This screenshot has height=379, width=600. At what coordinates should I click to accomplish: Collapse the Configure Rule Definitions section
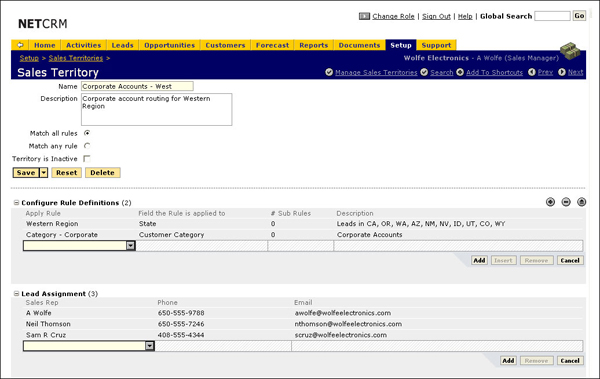click(x=16, y=203)
